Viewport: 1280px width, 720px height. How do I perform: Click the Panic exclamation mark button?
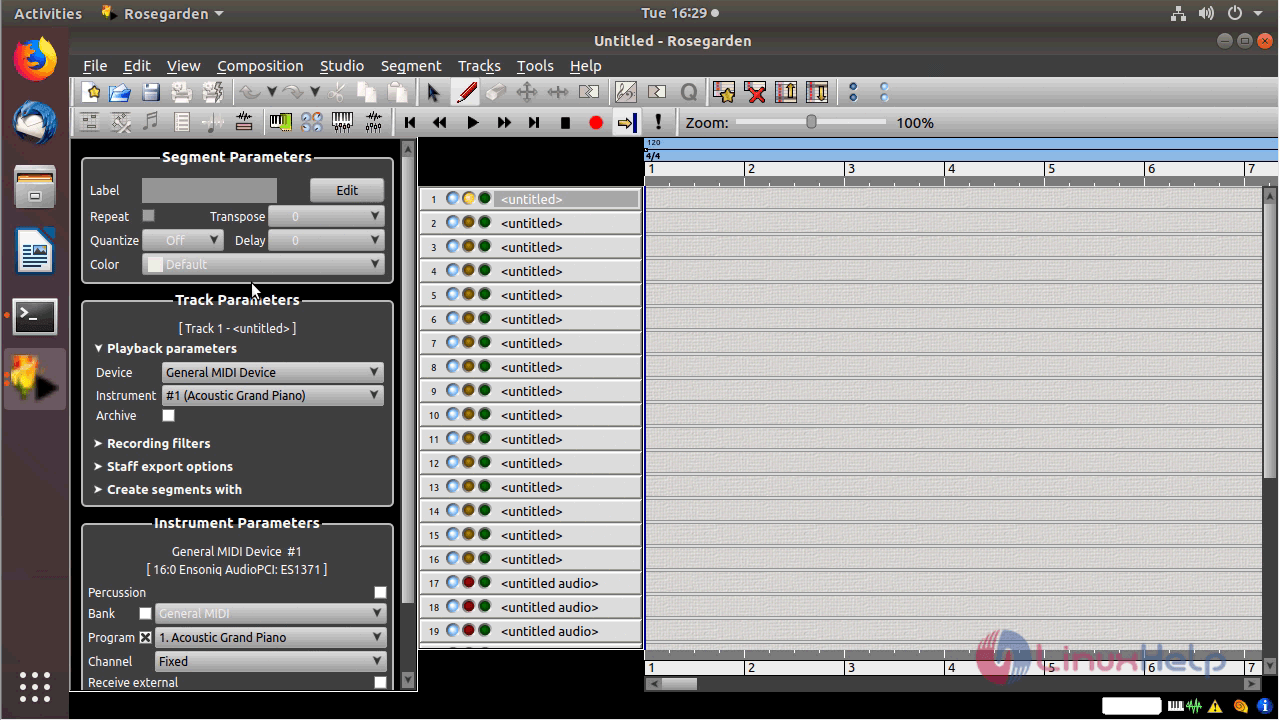point(658,122)
